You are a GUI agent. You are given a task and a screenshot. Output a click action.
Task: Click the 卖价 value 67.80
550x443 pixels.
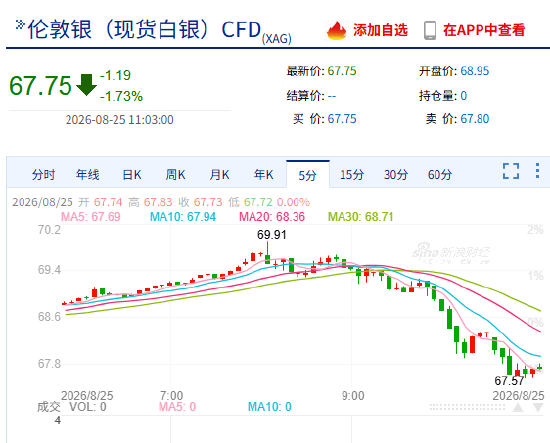(x=475, y=119)
